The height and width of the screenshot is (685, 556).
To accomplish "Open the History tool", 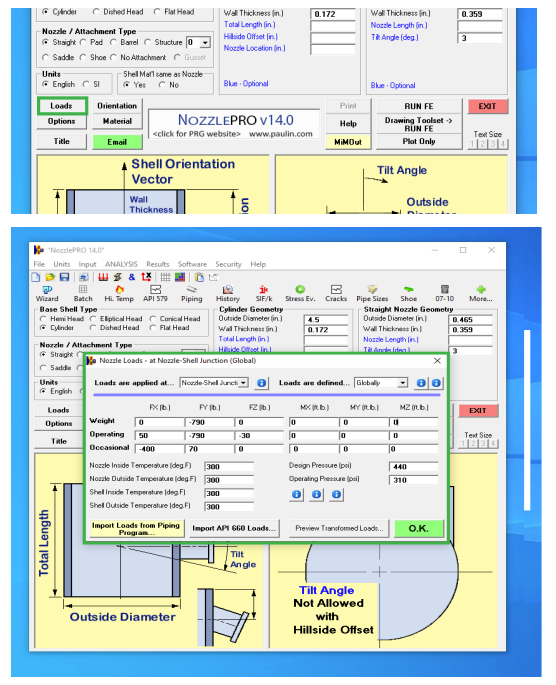I will 228,294.
